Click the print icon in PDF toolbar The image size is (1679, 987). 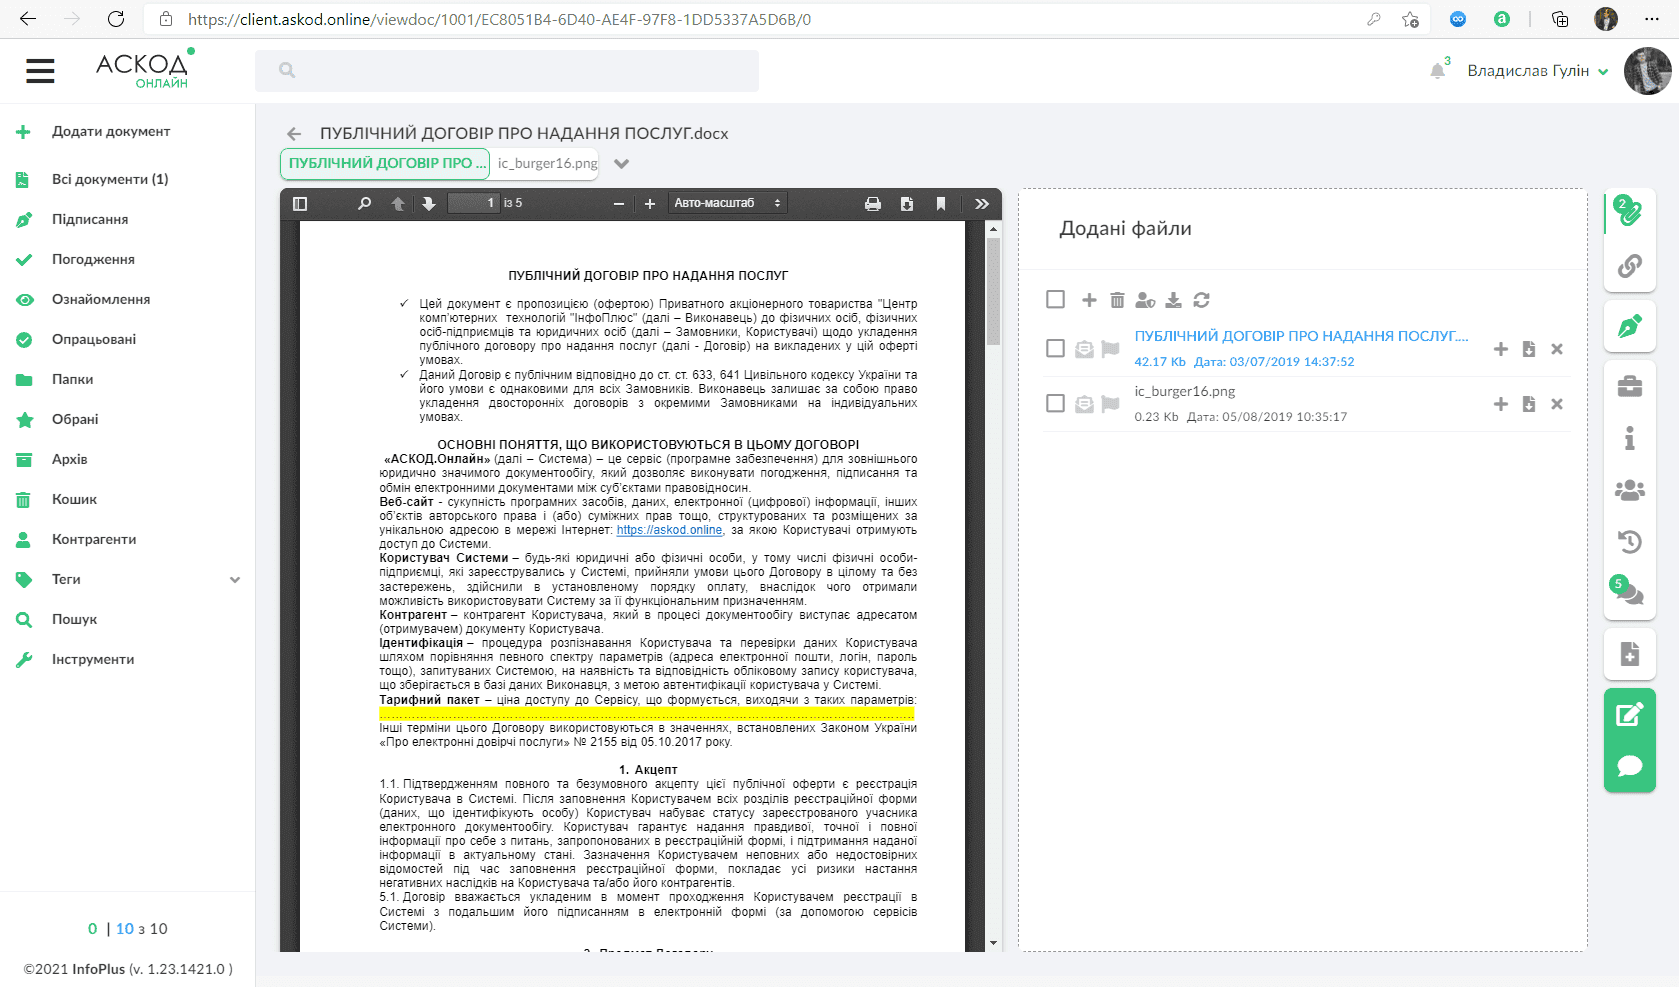[872, 204]
